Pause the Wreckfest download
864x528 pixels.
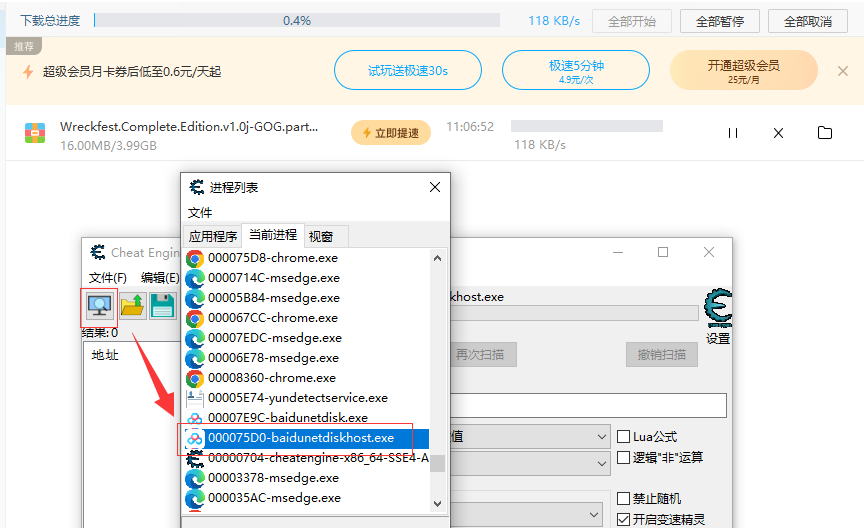732,133
